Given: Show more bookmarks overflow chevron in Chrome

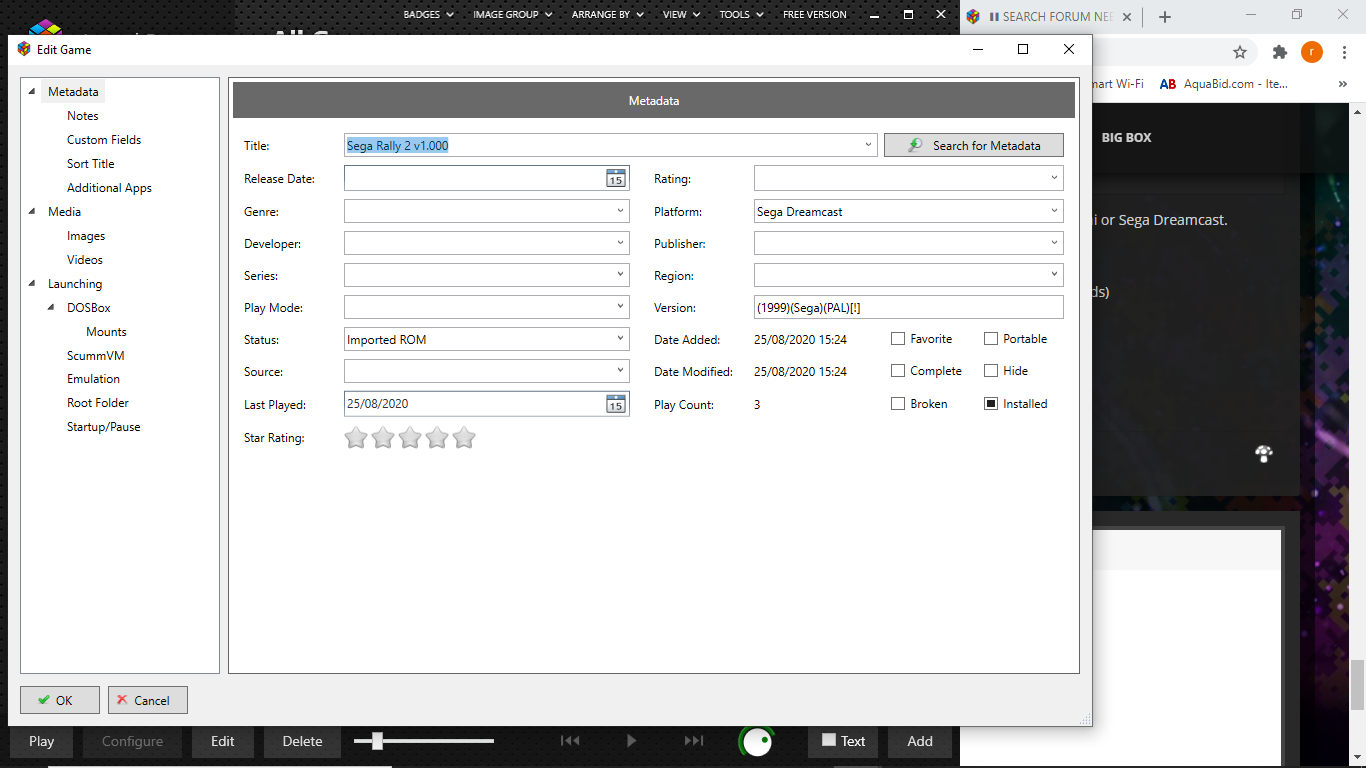Looking at the screenshot, I should point(1342,84).
